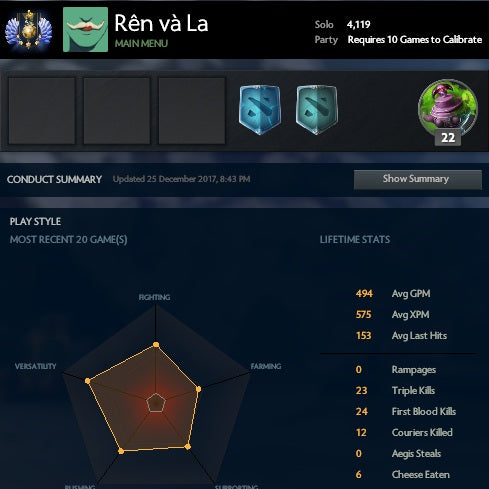Click the MAIN MENU status link
This screenshot has height=489, width=489.
click(x=141, y=44)
